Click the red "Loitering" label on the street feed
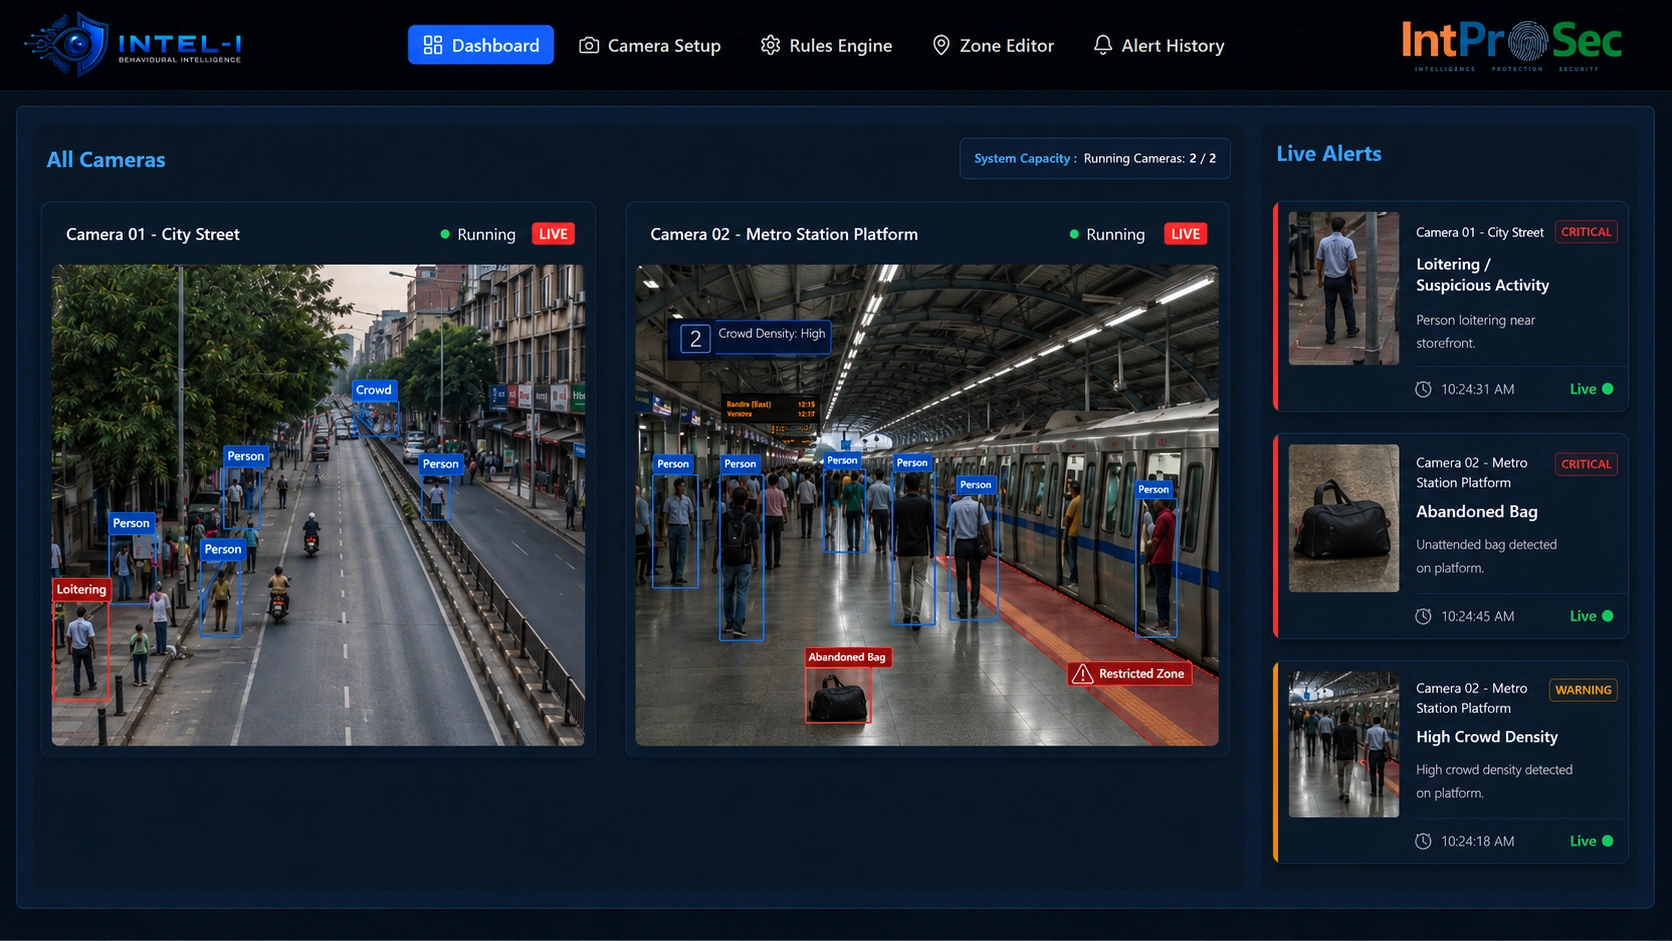 coord(81,589)
